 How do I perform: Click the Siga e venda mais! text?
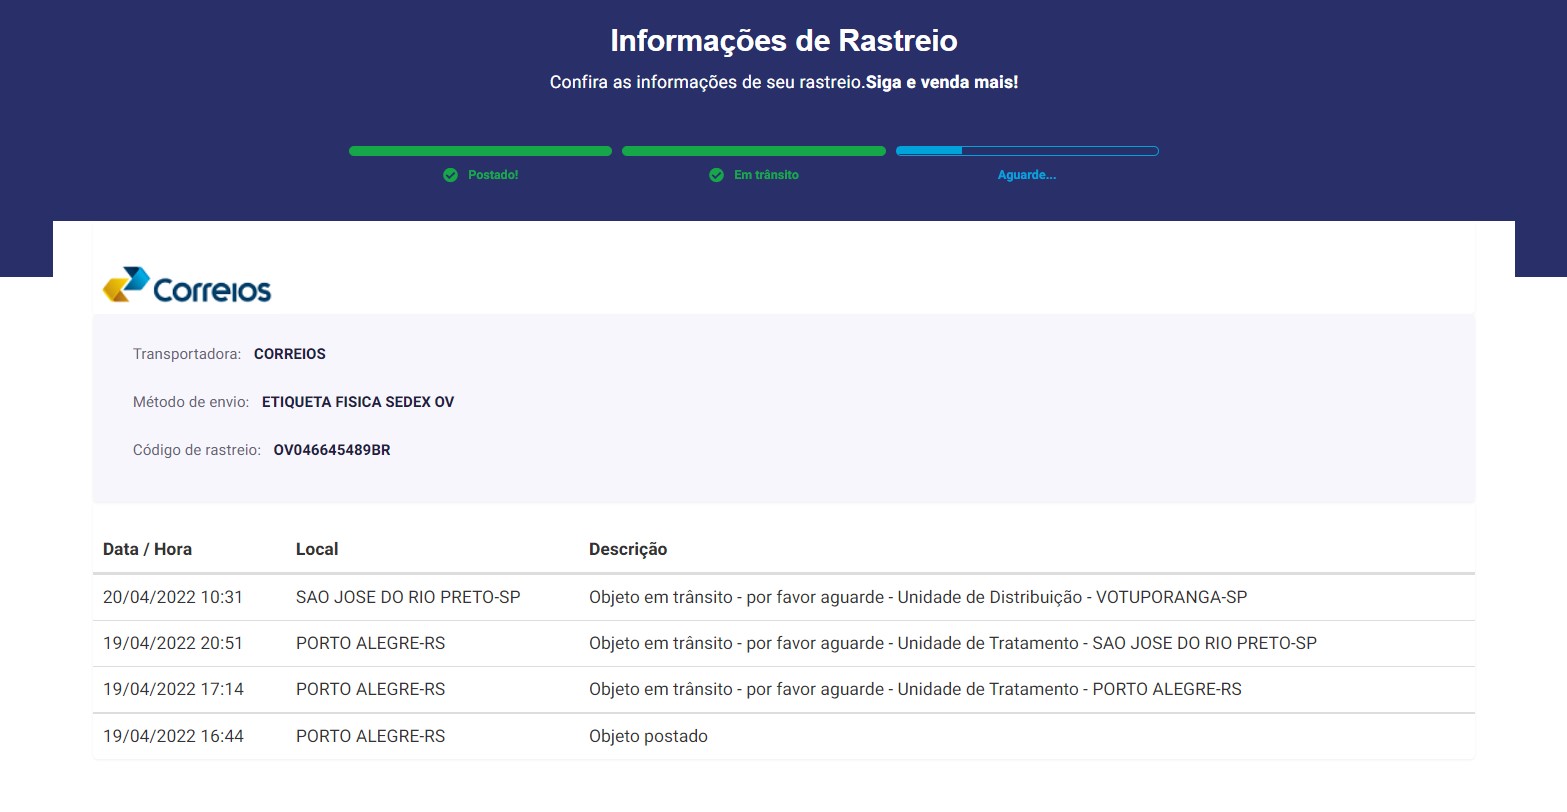click(942, 82)
